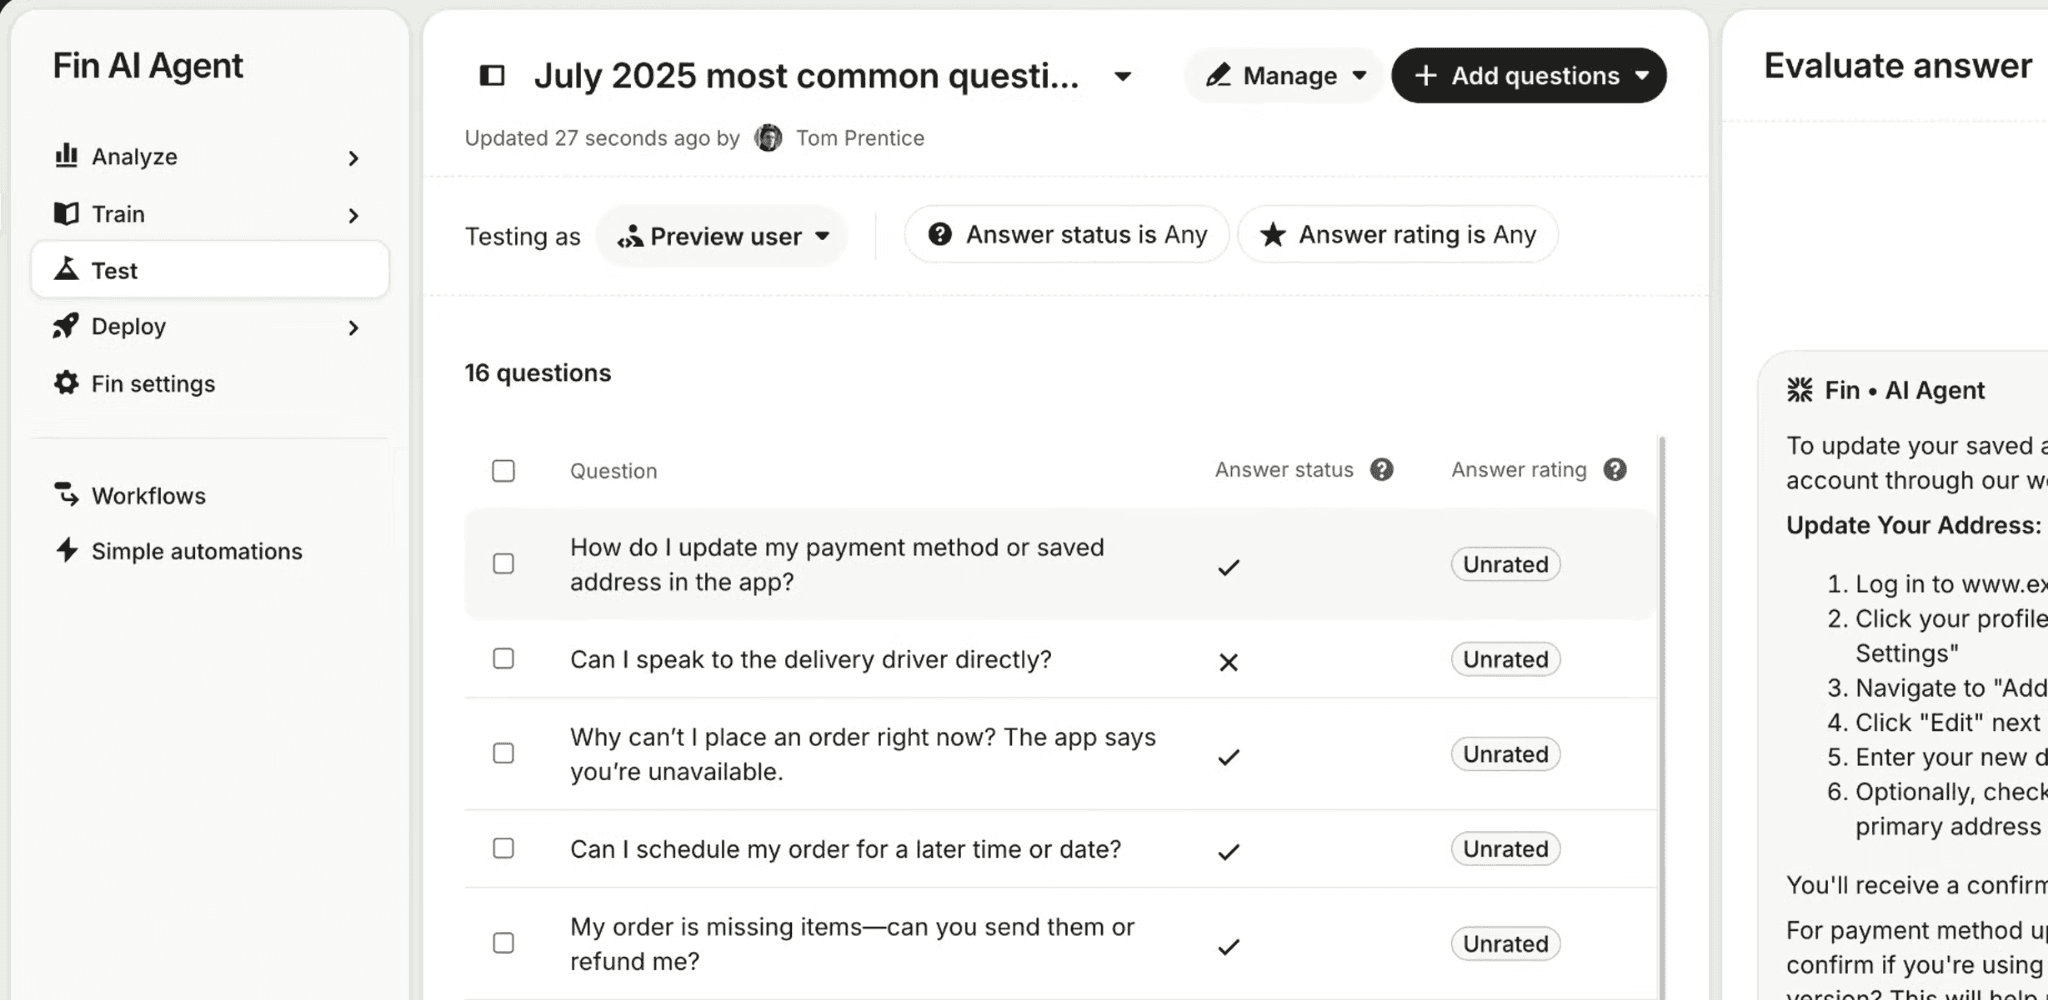Select all questions with header checkbox
Viewport: 2048px width, 1000px height.
point(503,471)
